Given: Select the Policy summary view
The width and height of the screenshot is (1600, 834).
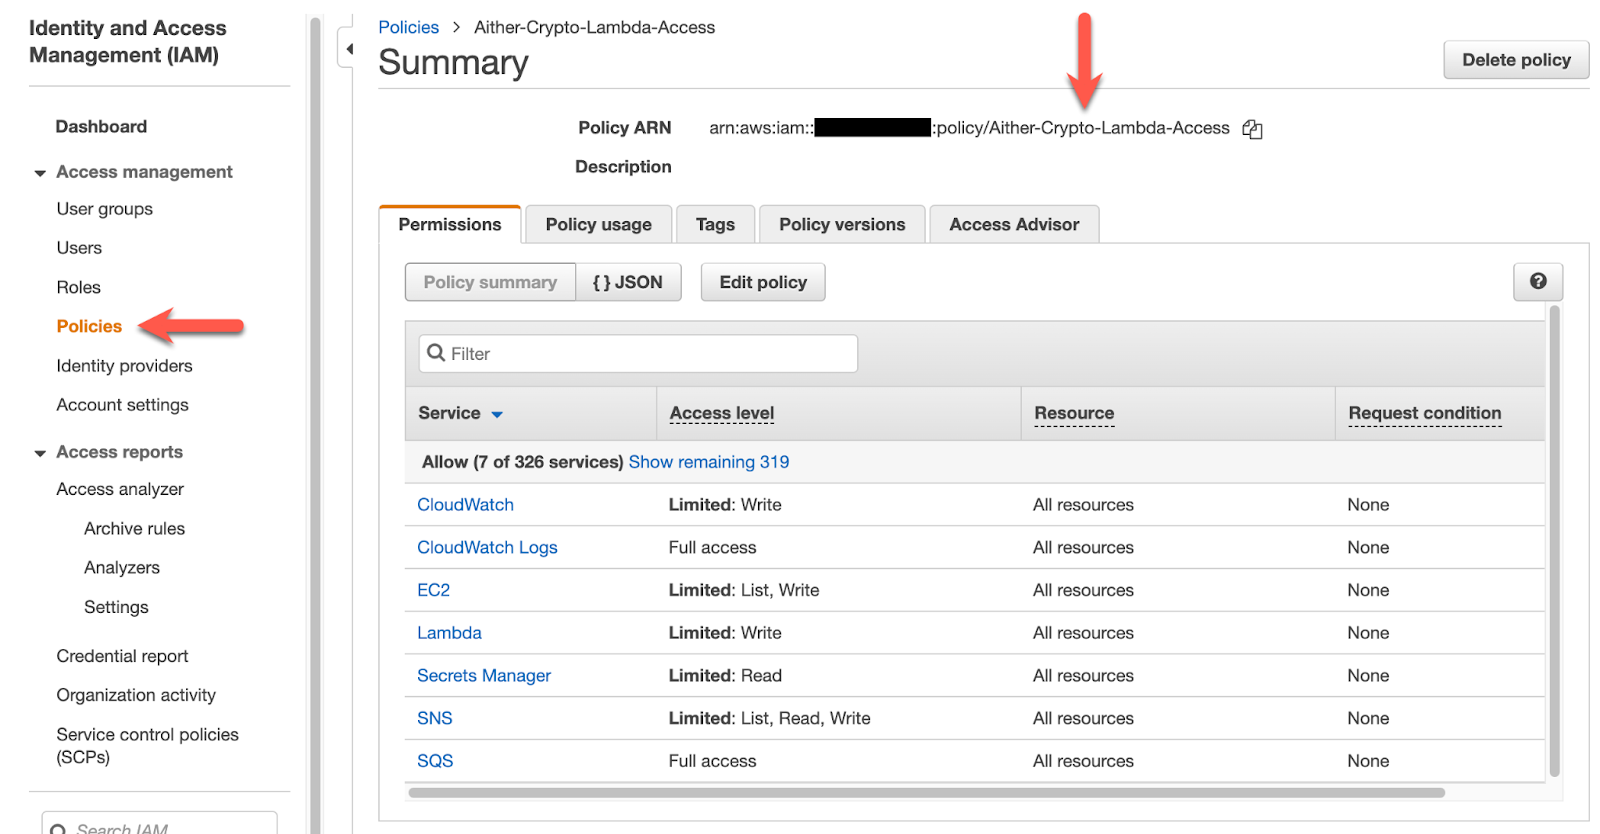Looking at the screenshot, I should (x=490, y=283).
